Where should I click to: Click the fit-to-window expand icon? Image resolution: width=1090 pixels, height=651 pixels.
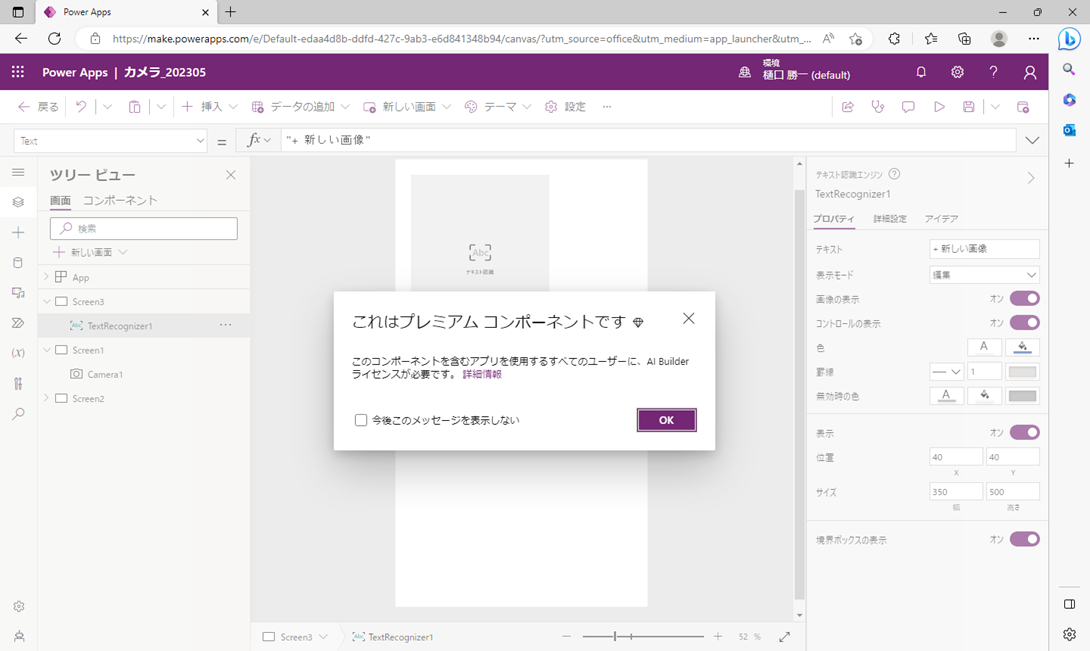(x=784, y=636)
